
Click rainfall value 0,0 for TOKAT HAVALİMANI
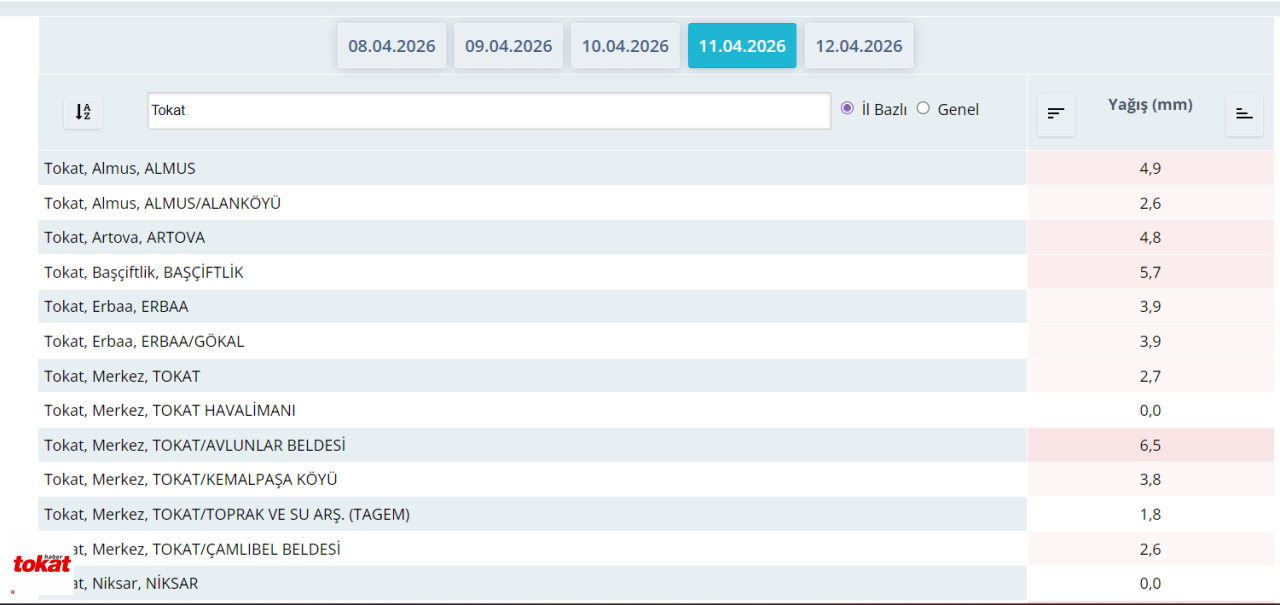pyautogui.click(x=1150, y=410)
